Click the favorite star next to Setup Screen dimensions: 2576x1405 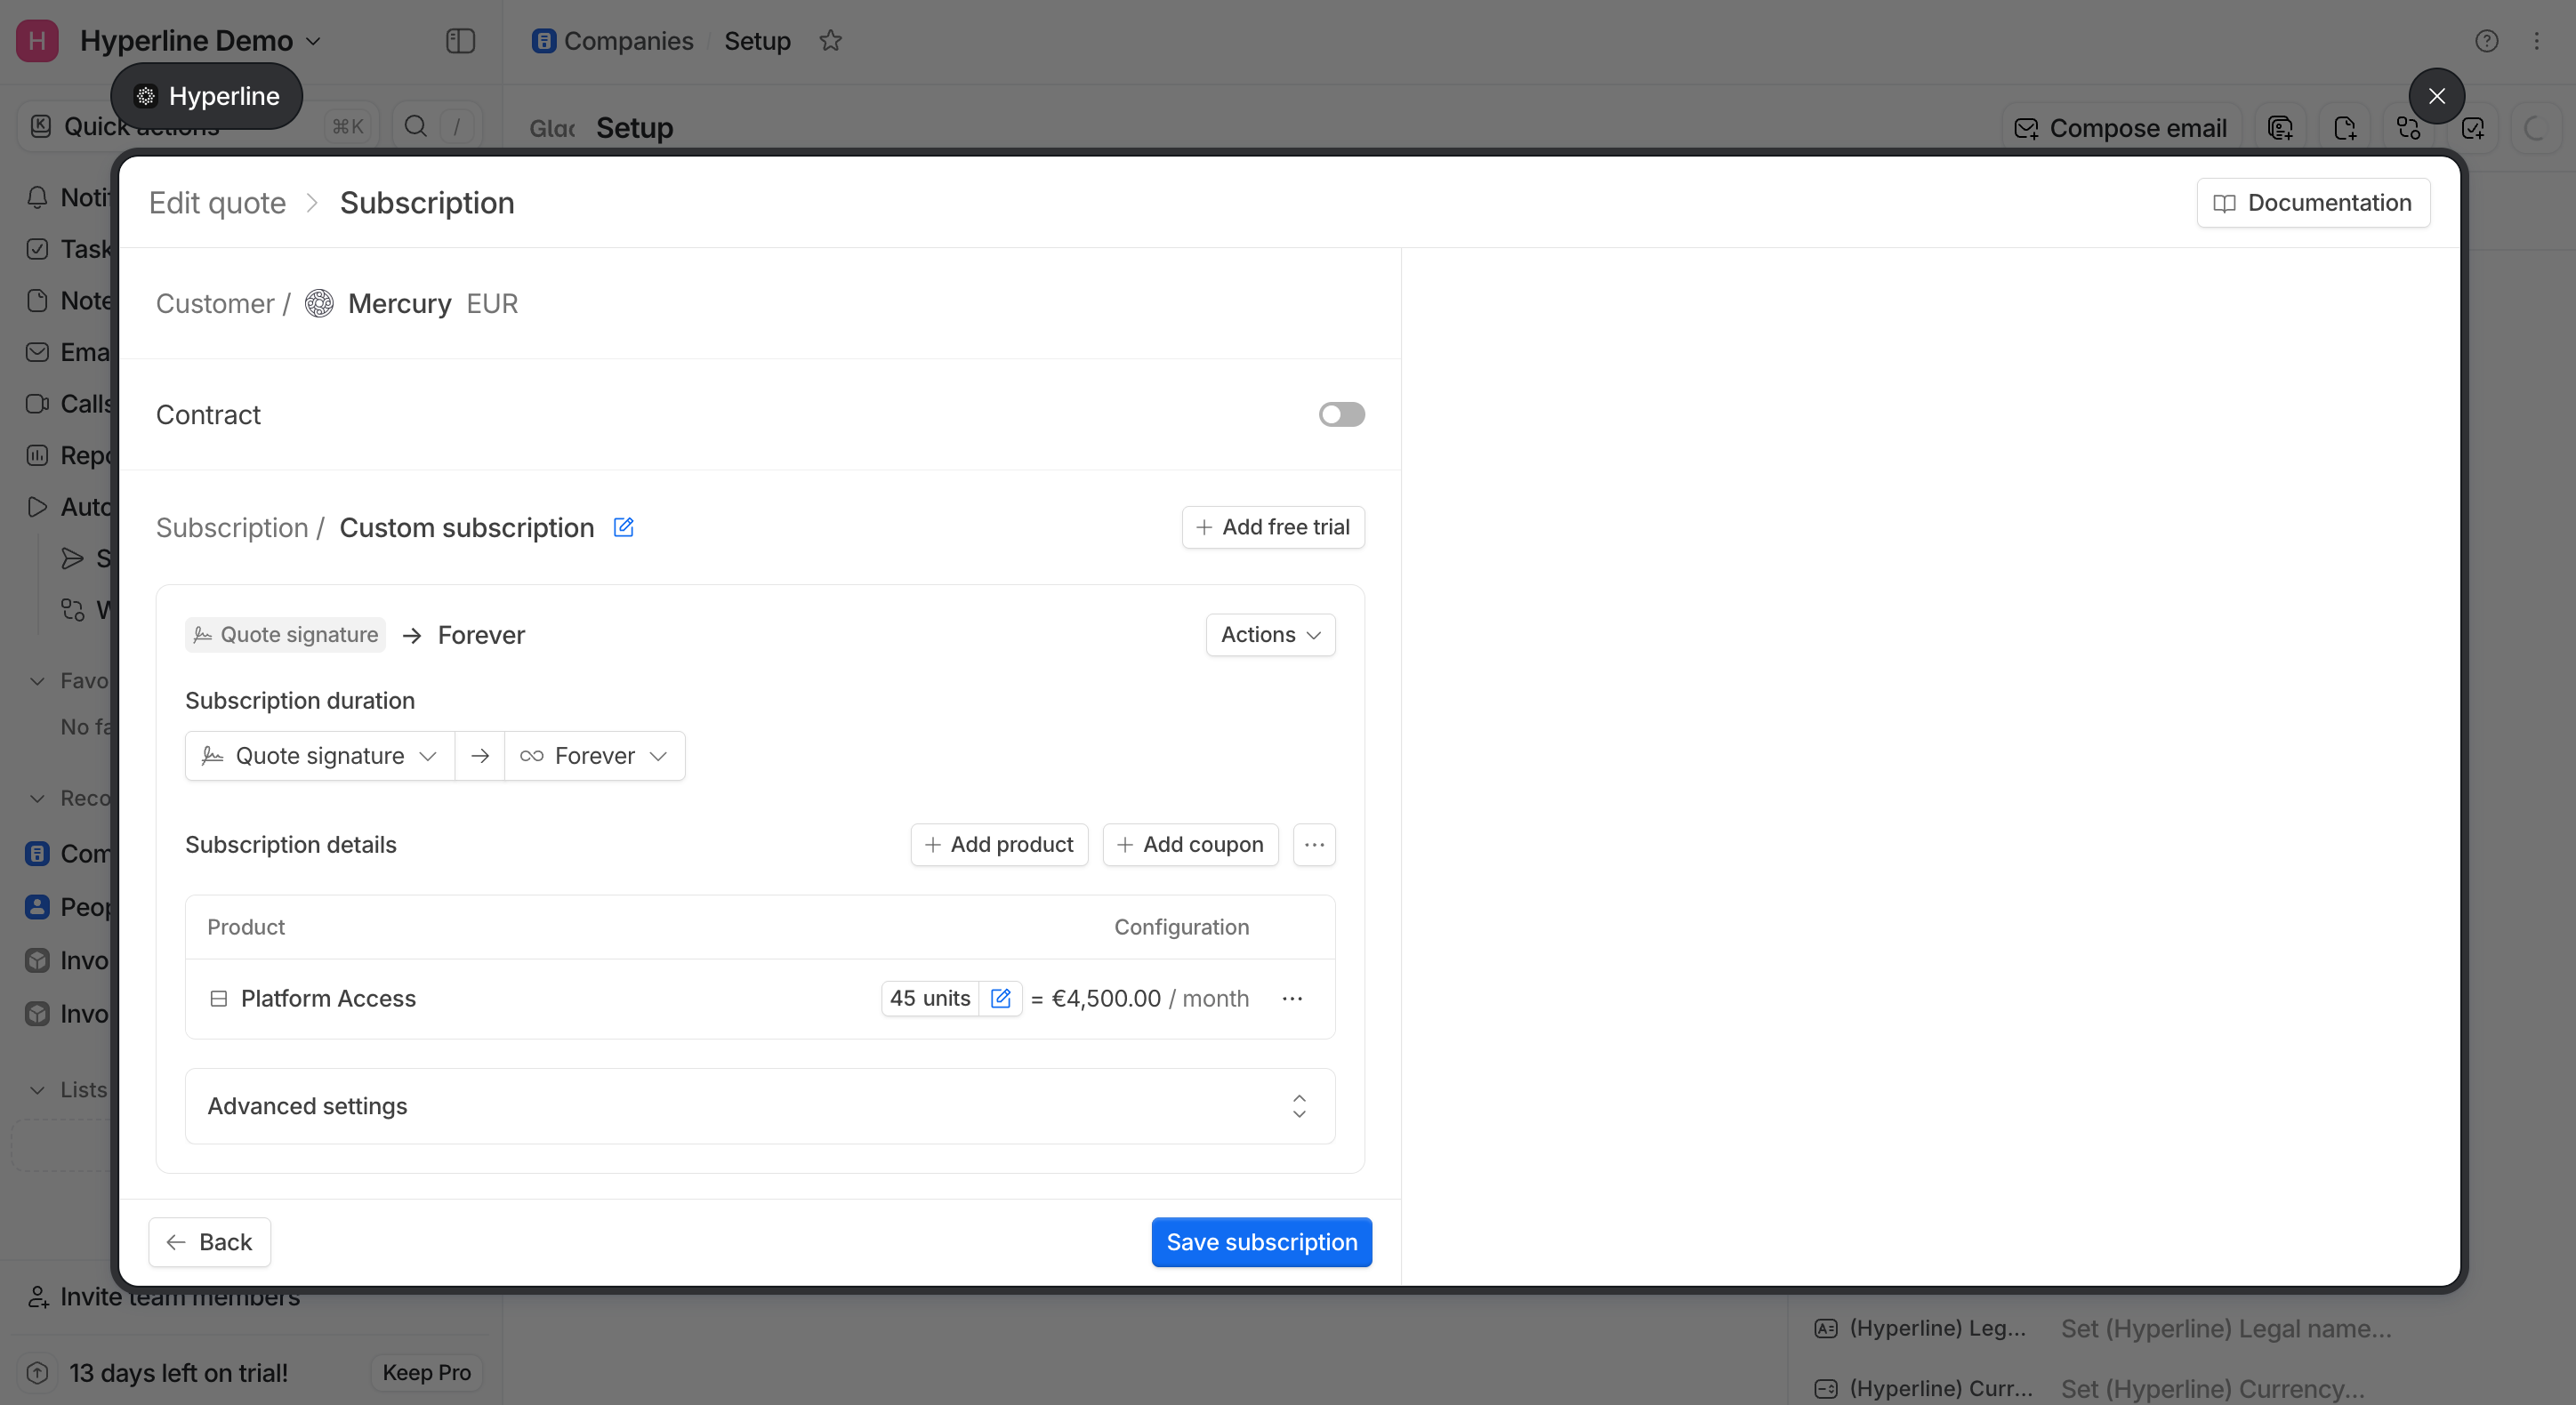(x=830, y=41)
